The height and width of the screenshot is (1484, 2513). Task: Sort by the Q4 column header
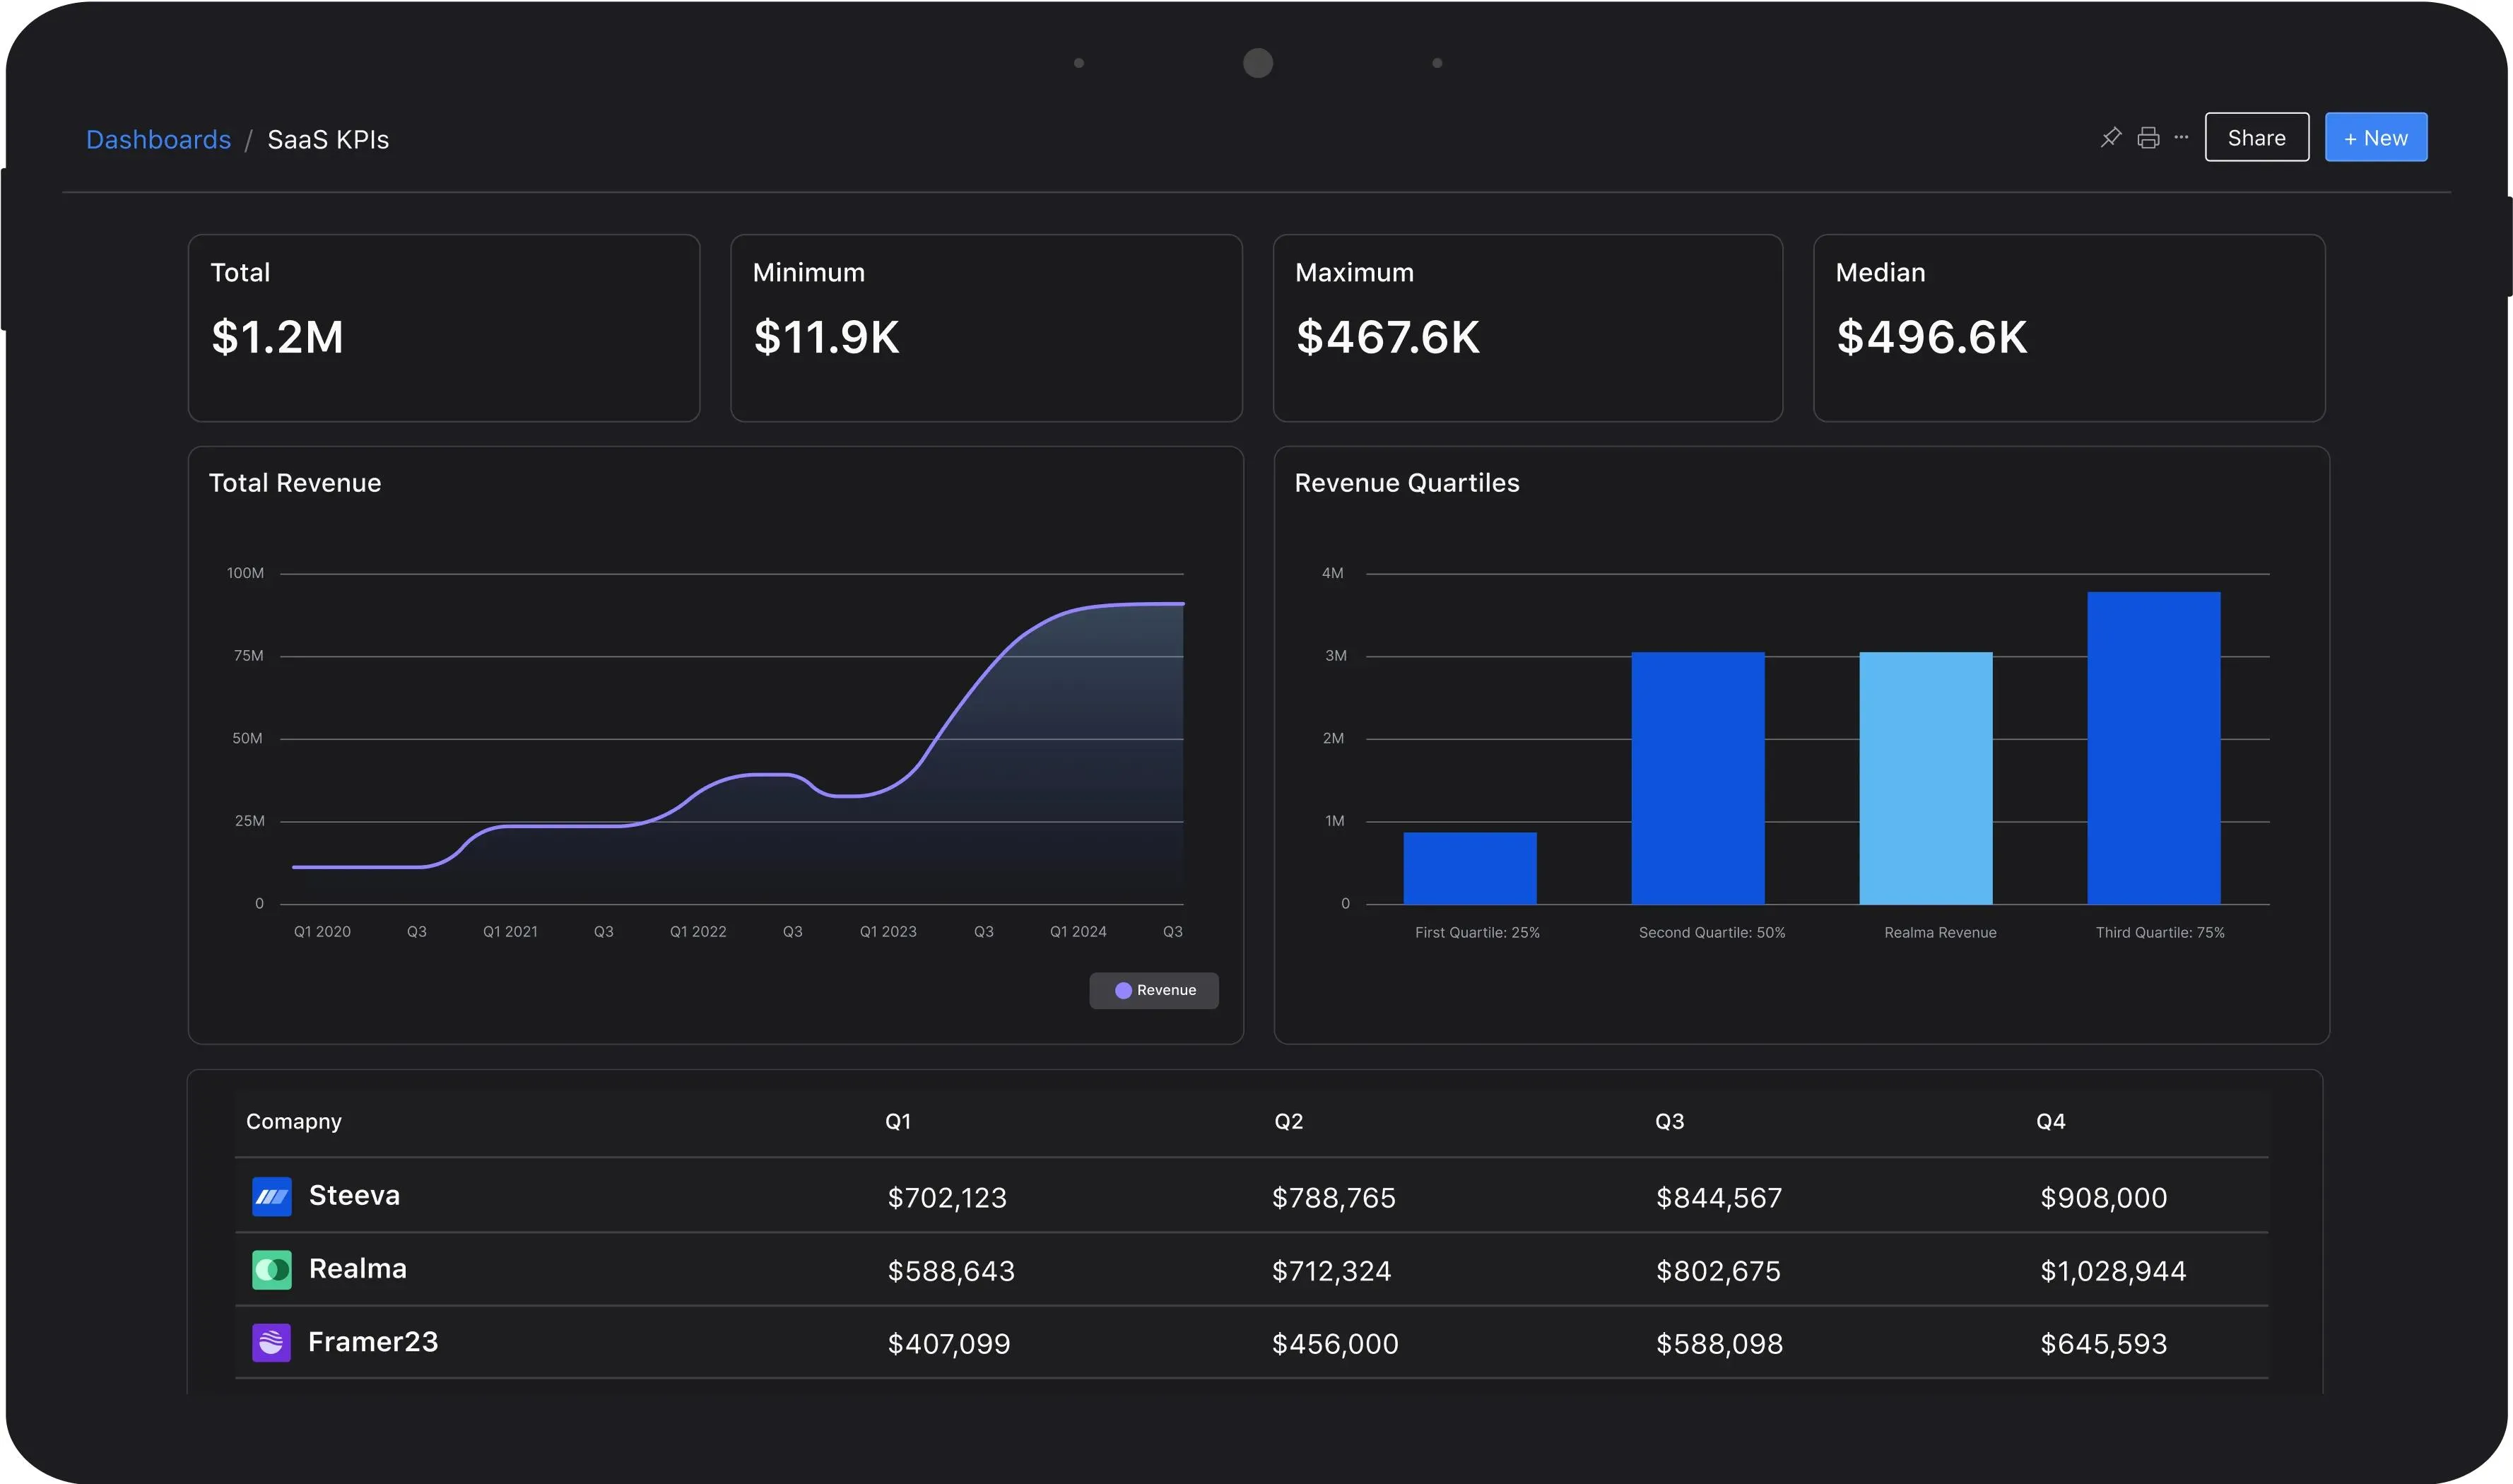point(2051,1122)
